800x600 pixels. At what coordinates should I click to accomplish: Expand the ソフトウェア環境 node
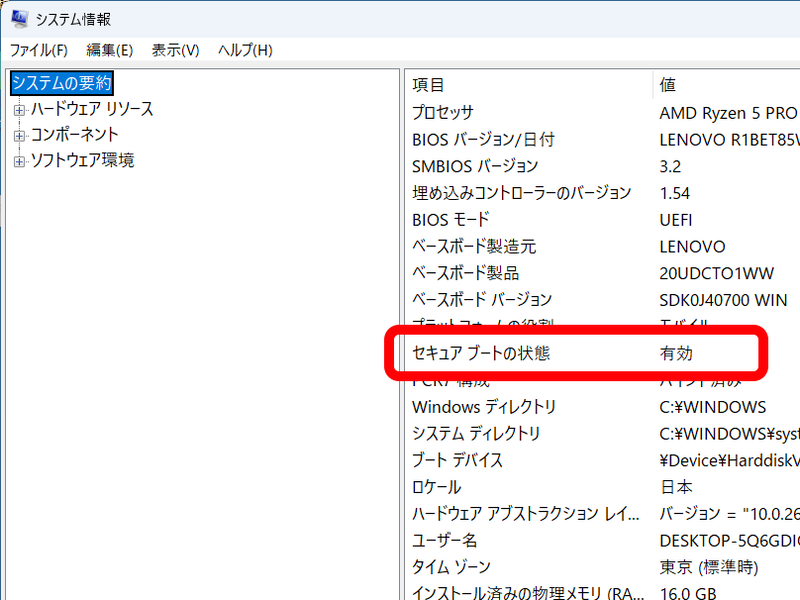click(19, 162)
